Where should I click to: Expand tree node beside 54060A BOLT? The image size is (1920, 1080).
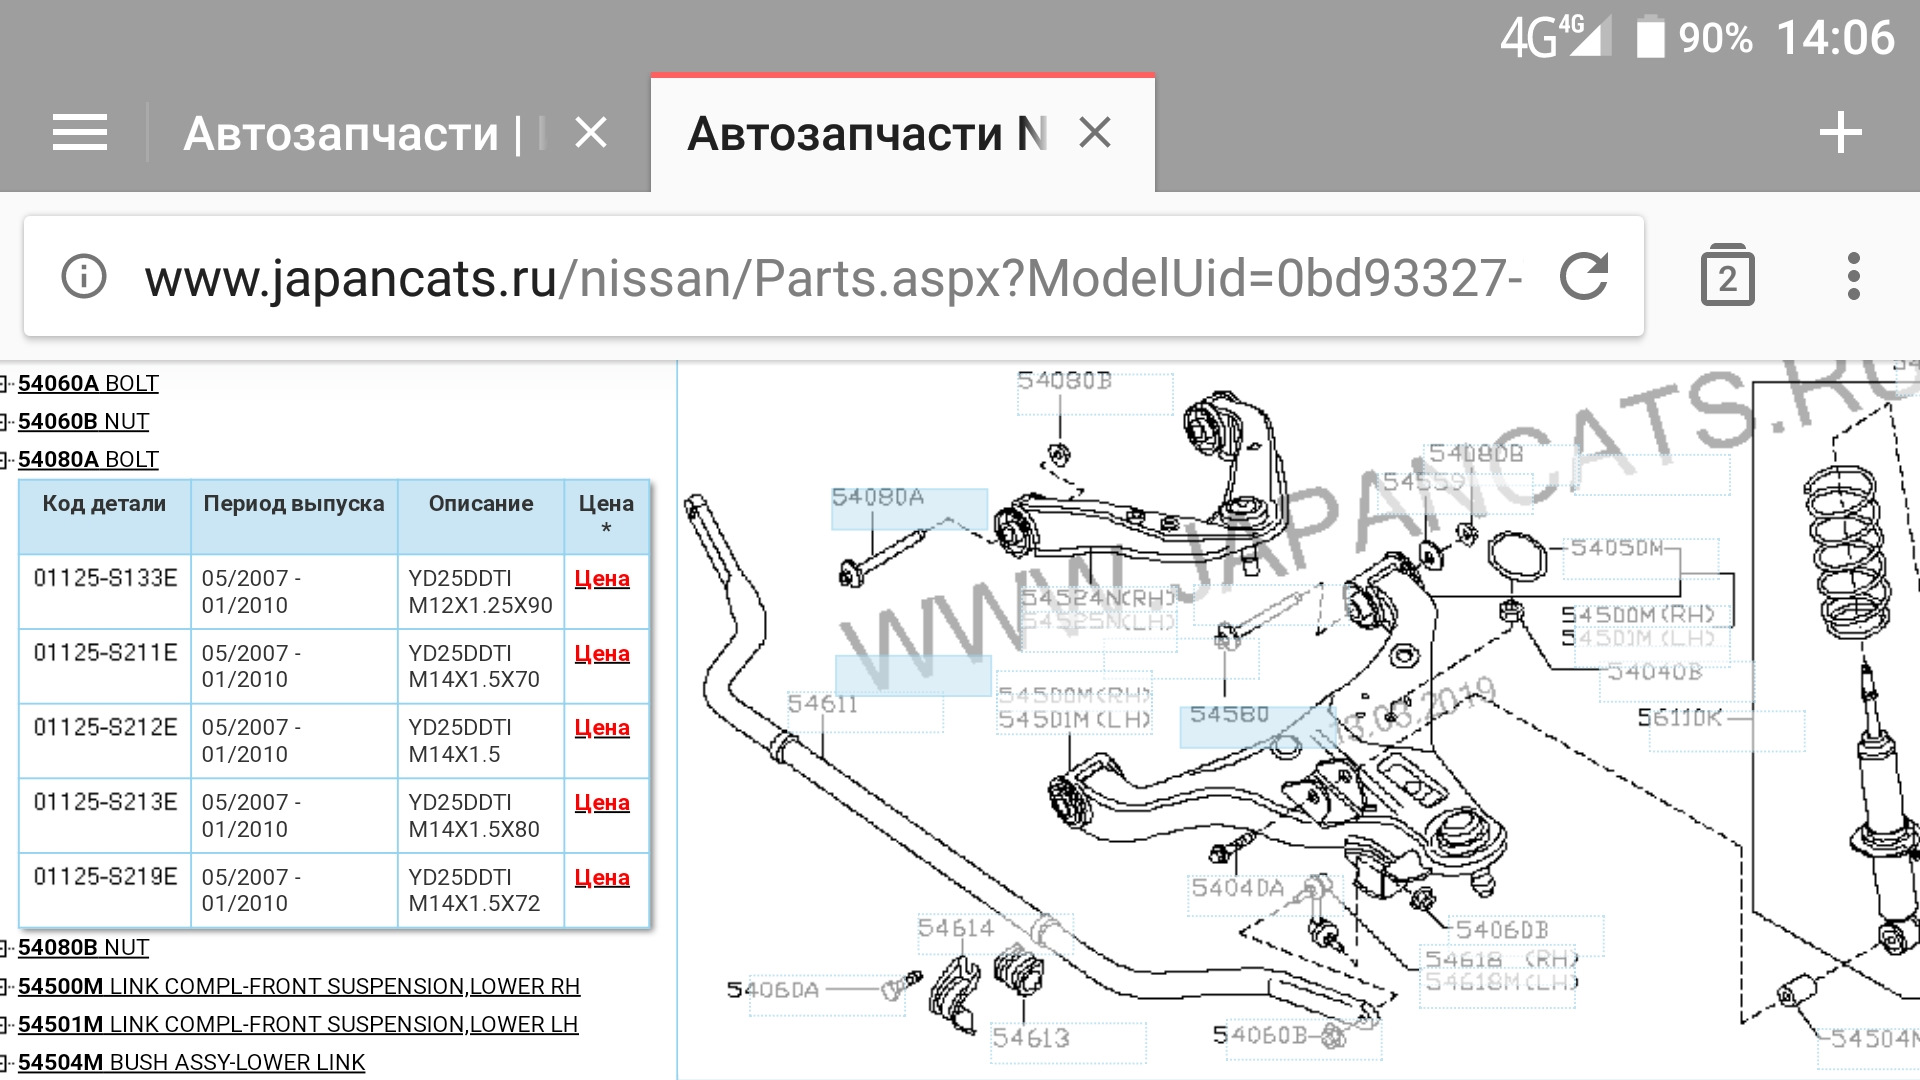pyautogui.click(x=4, y=384)
